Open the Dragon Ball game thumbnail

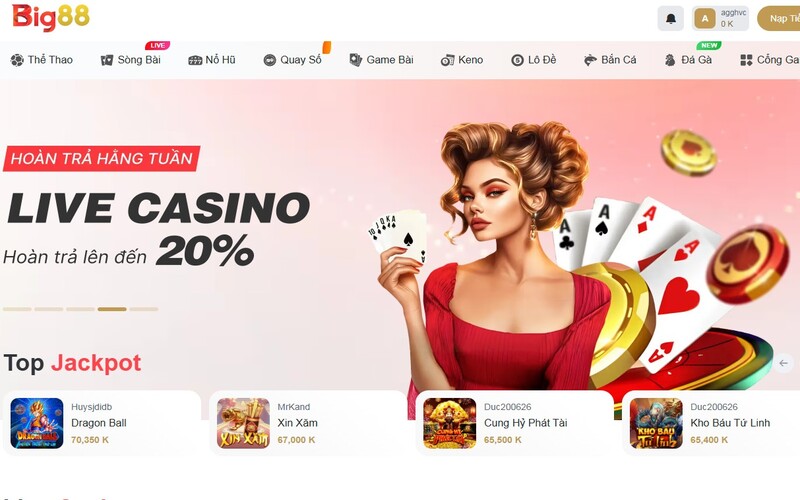click(37, 423)
